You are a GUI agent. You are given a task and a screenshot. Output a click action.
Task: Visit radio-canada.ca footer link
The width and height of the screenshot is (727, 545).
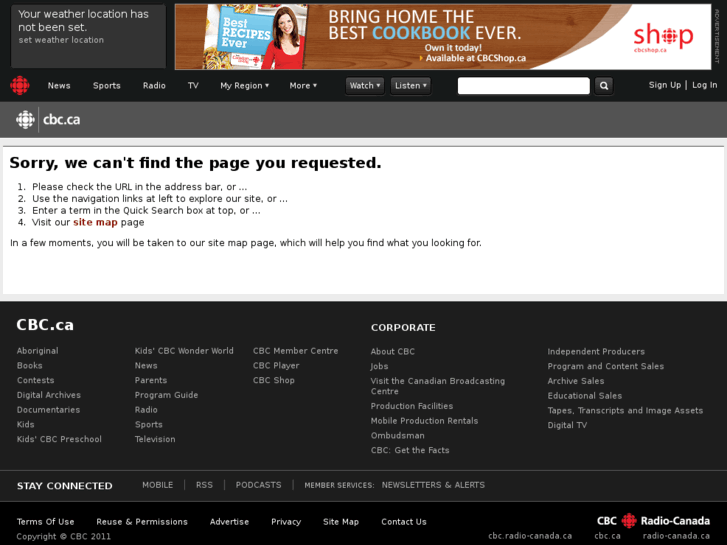[676, 536]
